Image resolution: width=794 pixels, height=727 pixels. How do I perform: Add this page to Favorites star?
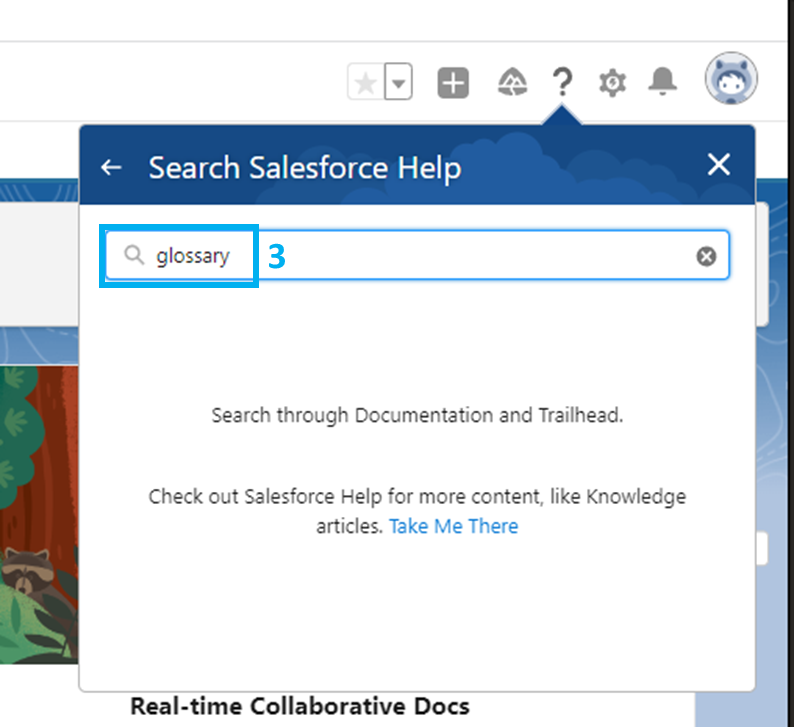pyautogui.click(x=366, y=82)
